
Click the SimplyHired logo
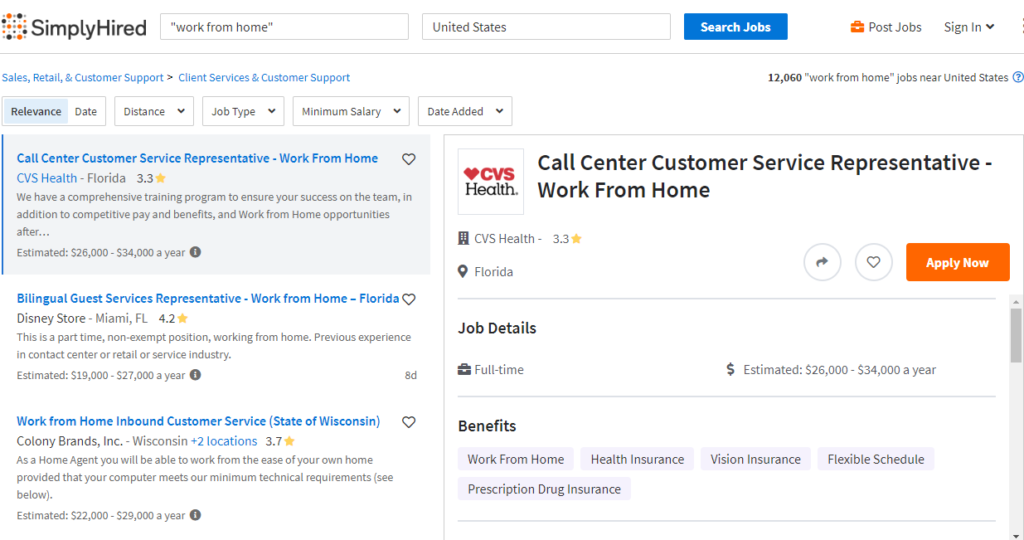coord(74,27)
